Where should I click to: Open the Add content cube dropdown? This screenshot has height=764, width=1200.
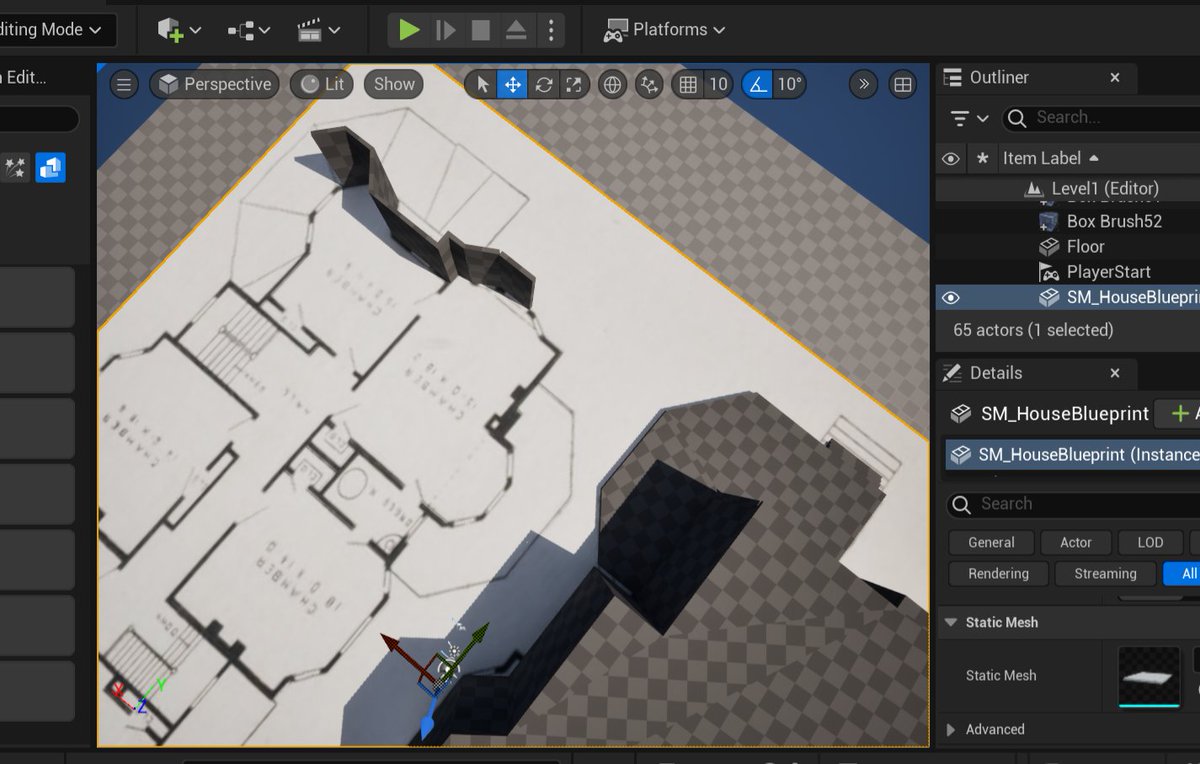[x=180, y=30]
